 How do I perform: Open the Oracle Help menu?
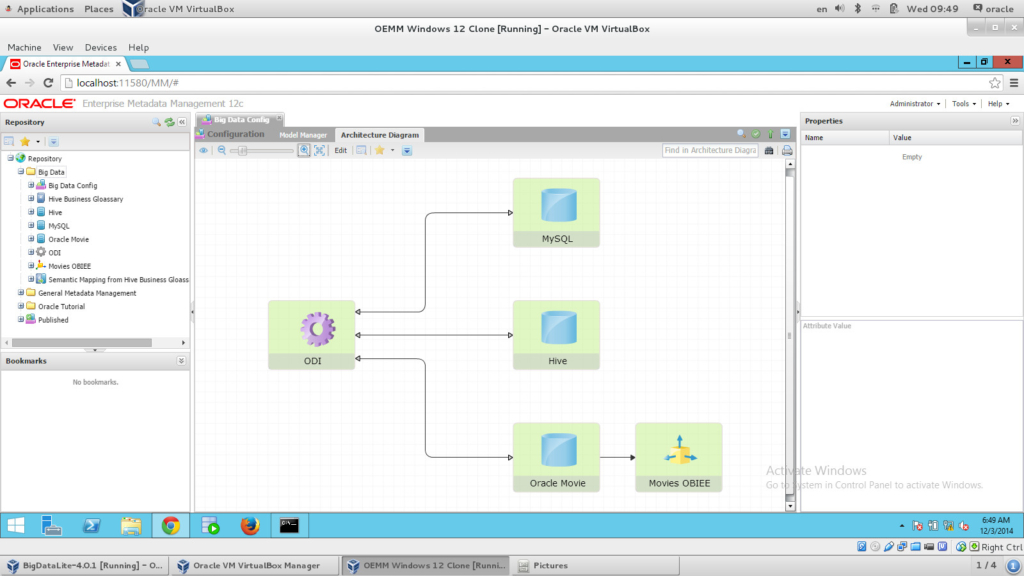coord(998,104)
